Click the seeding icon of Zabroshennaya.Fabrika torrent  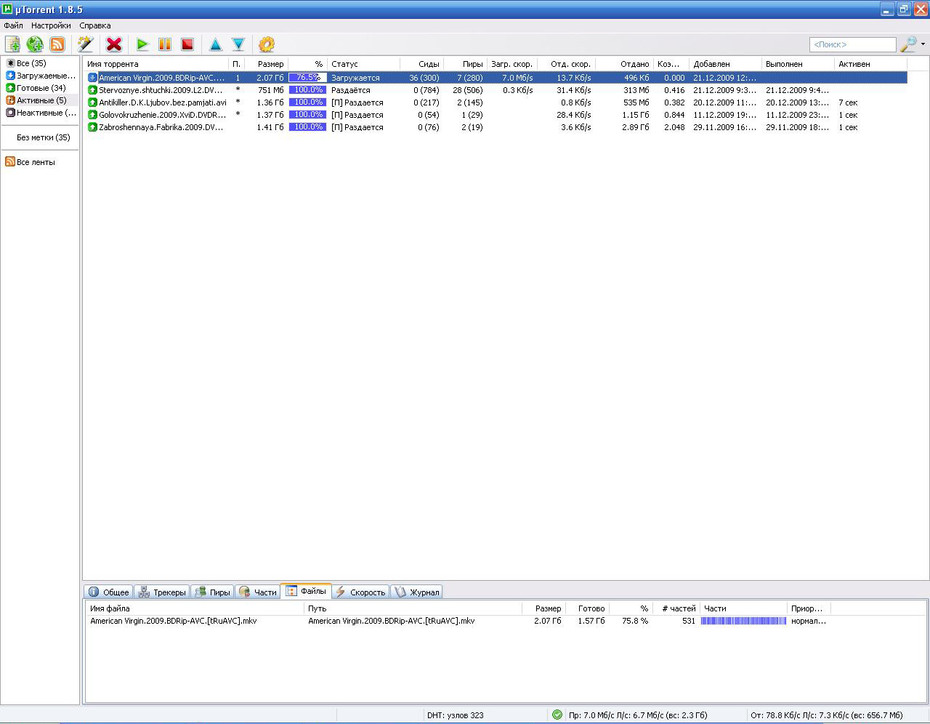(93, 127)
